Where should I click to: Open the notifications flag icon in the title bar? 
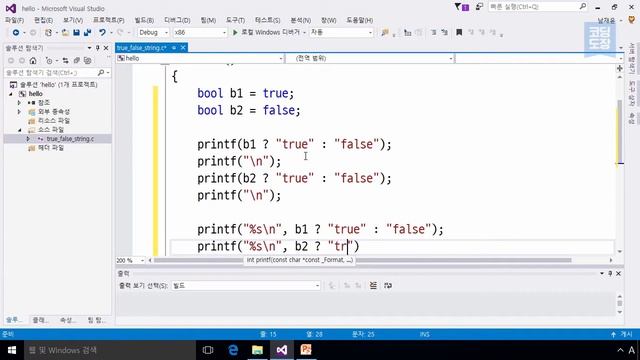point(462,7)
